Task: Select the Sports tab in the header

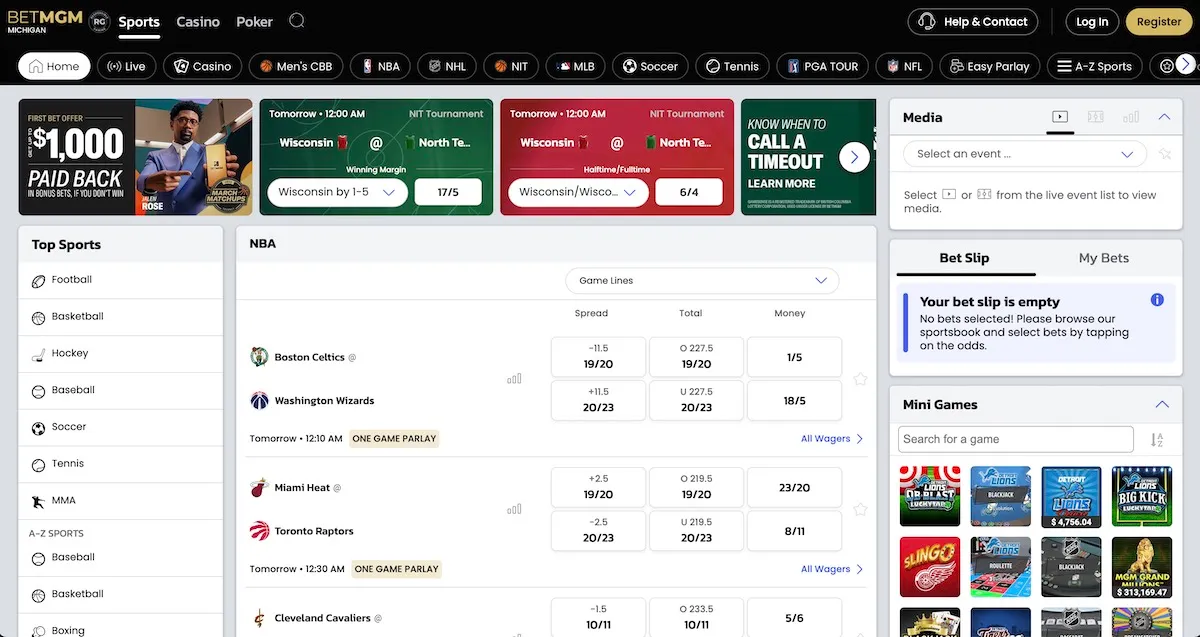Action: click(139, 22)
